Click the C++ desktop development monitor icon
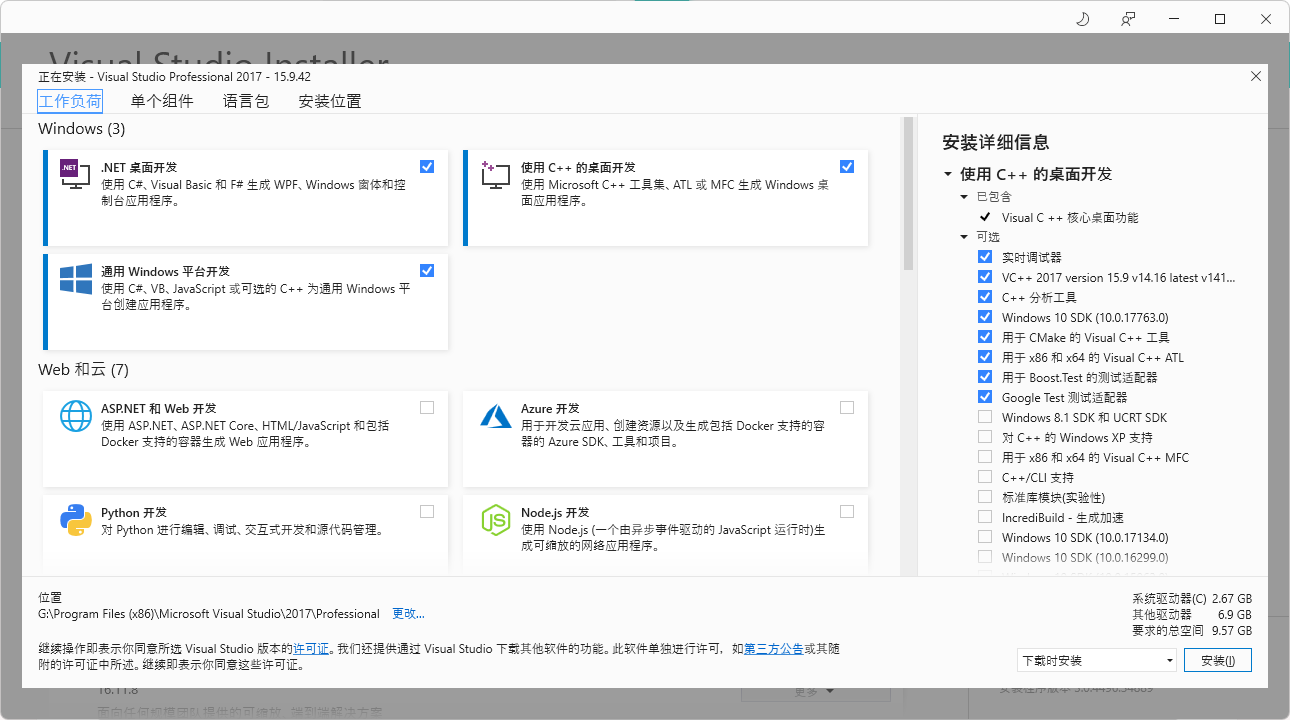 point(496,176)
